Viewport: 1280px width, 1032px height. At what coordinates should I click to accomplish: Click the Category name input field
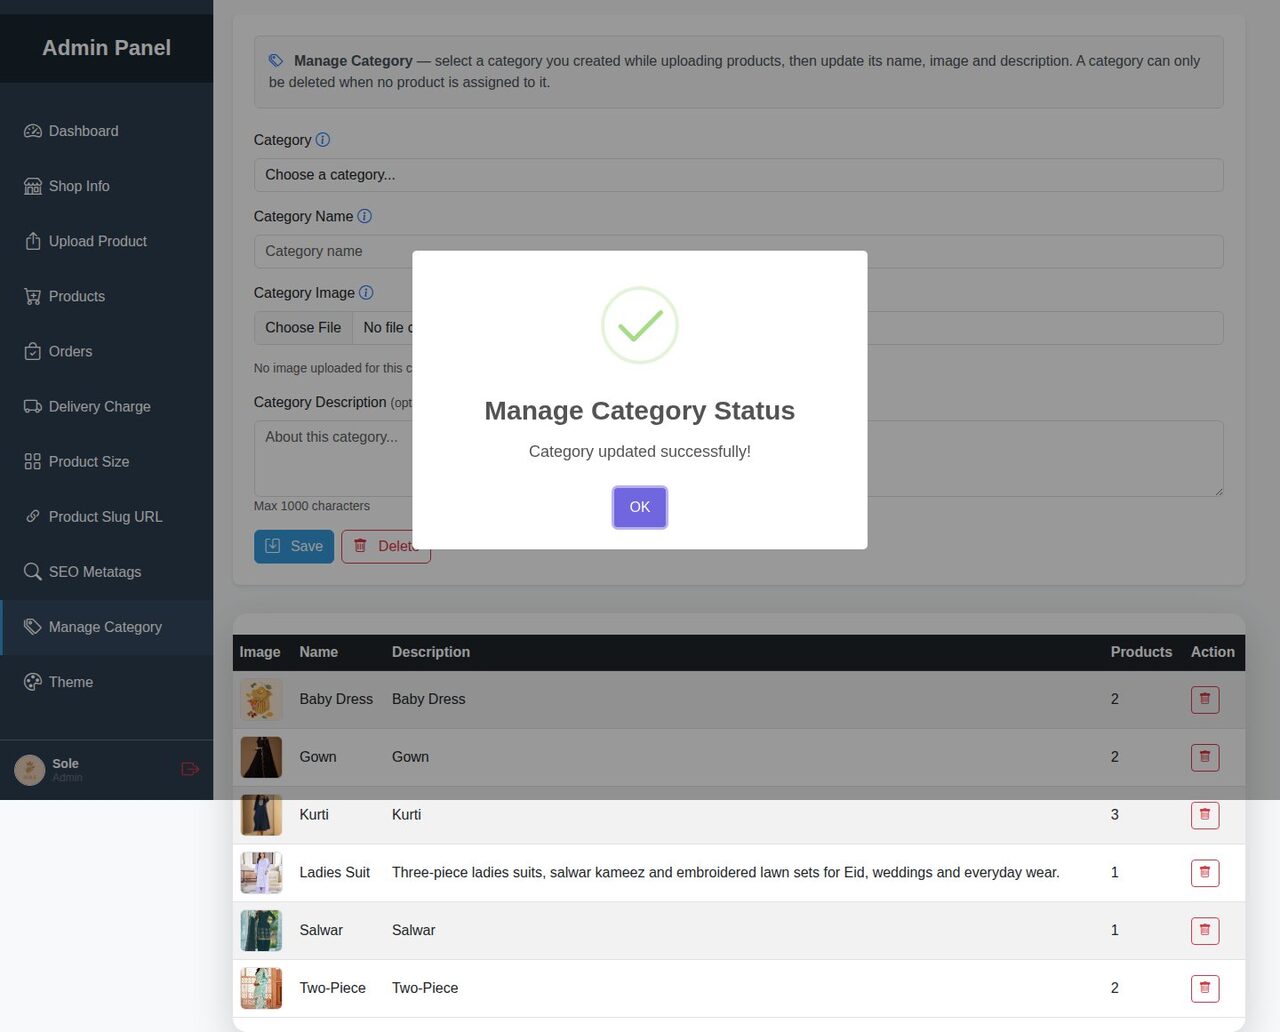pos(738,251)
